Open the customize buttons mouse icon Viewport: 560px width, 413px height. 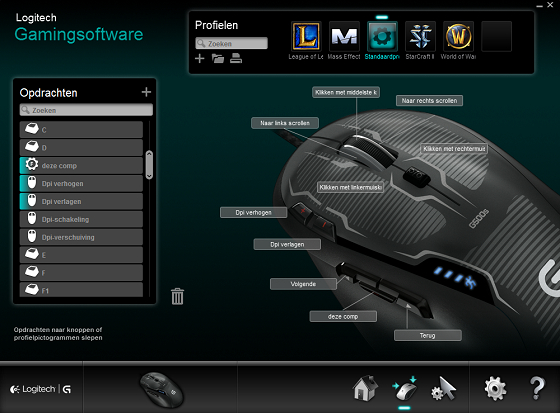click(404, 389)
